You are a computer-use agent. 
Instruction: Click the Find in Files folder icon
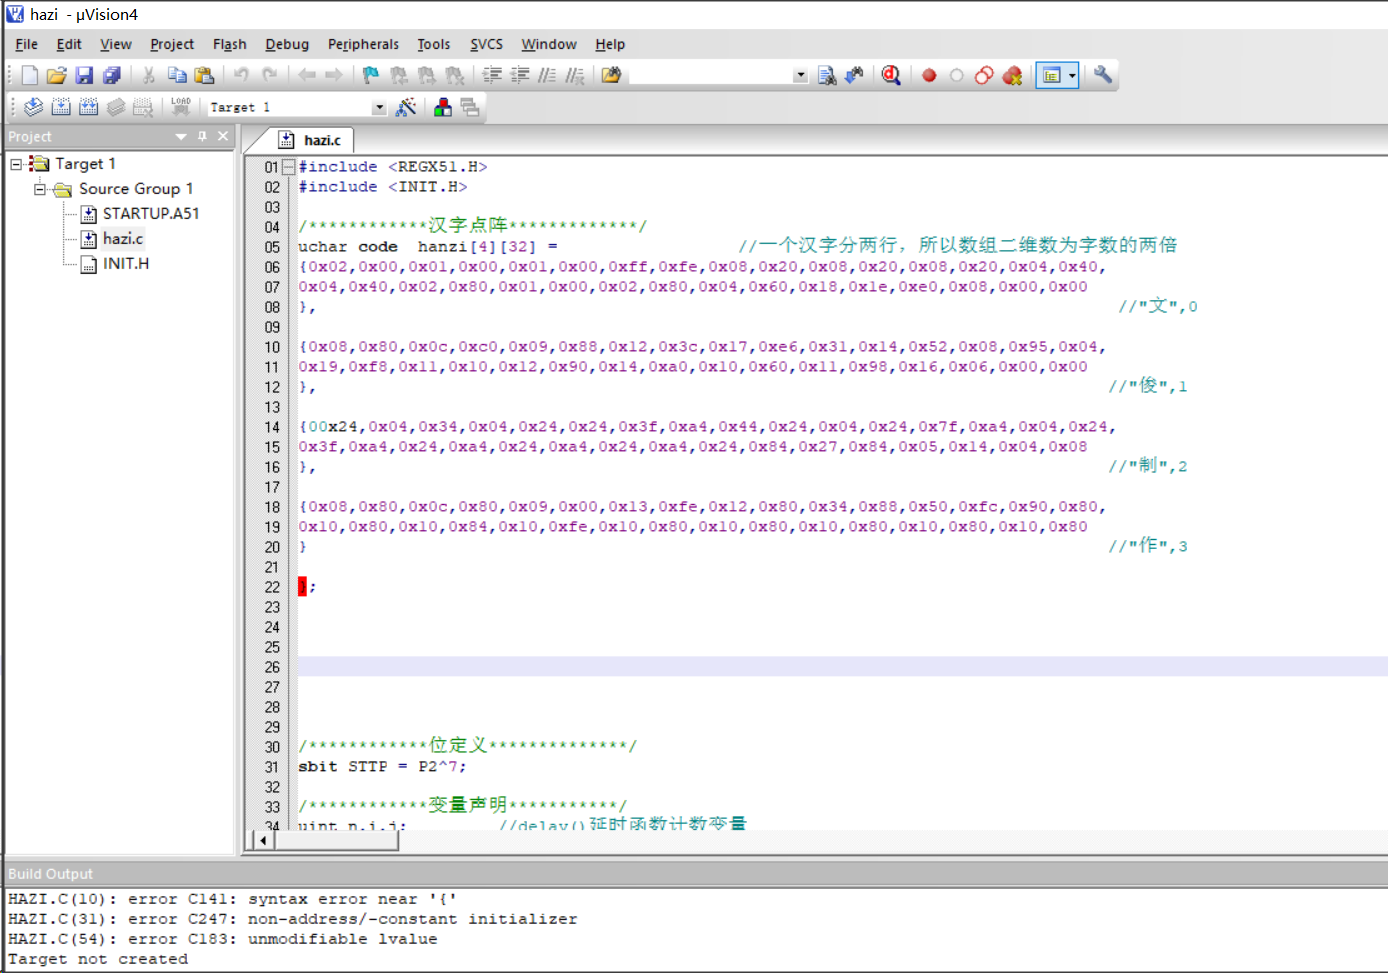(611, 75)
